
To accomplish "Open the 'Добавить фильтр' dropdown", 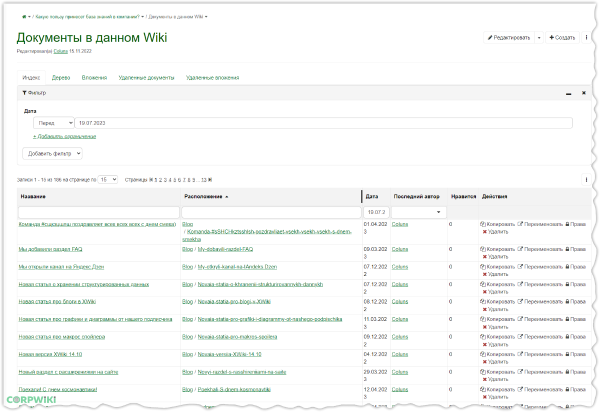I will coord(52,154).
